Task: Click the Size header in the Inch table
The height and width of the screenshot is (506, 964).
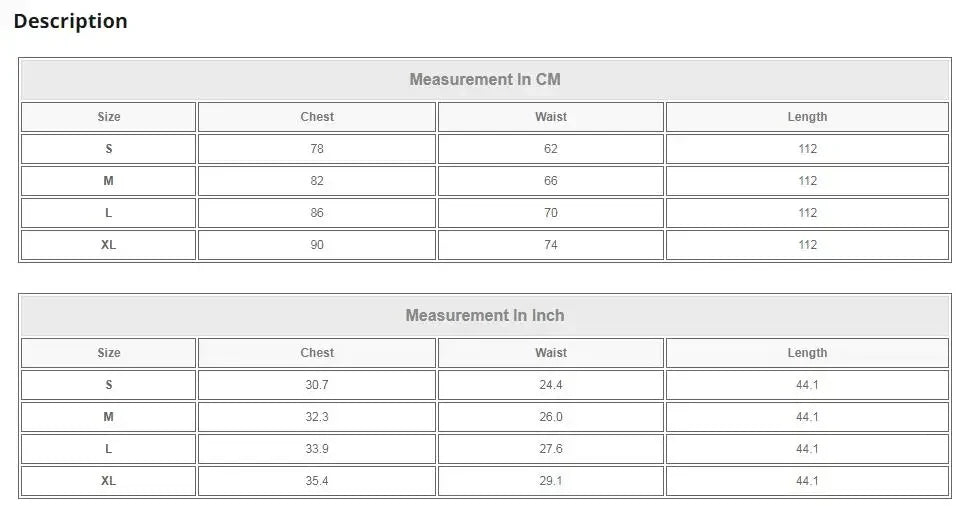Action: [x=109, y=353]
